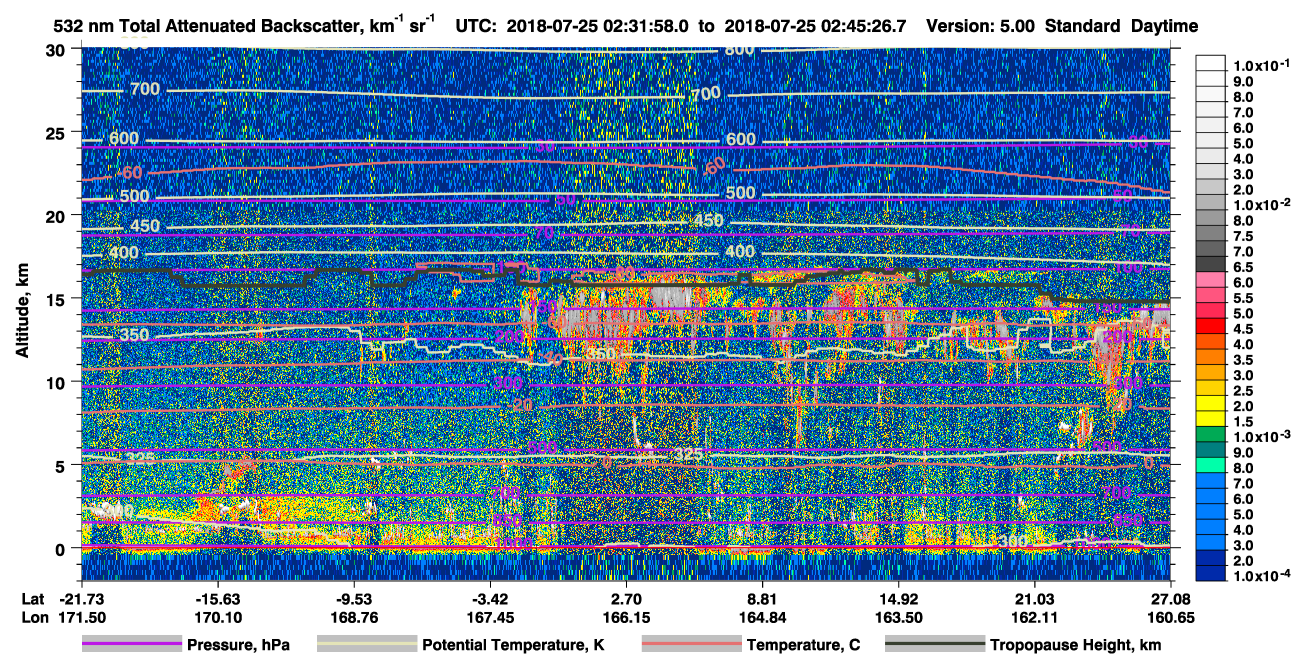
Task: Click longitude value '171.50'
Action: click(81, 617)
